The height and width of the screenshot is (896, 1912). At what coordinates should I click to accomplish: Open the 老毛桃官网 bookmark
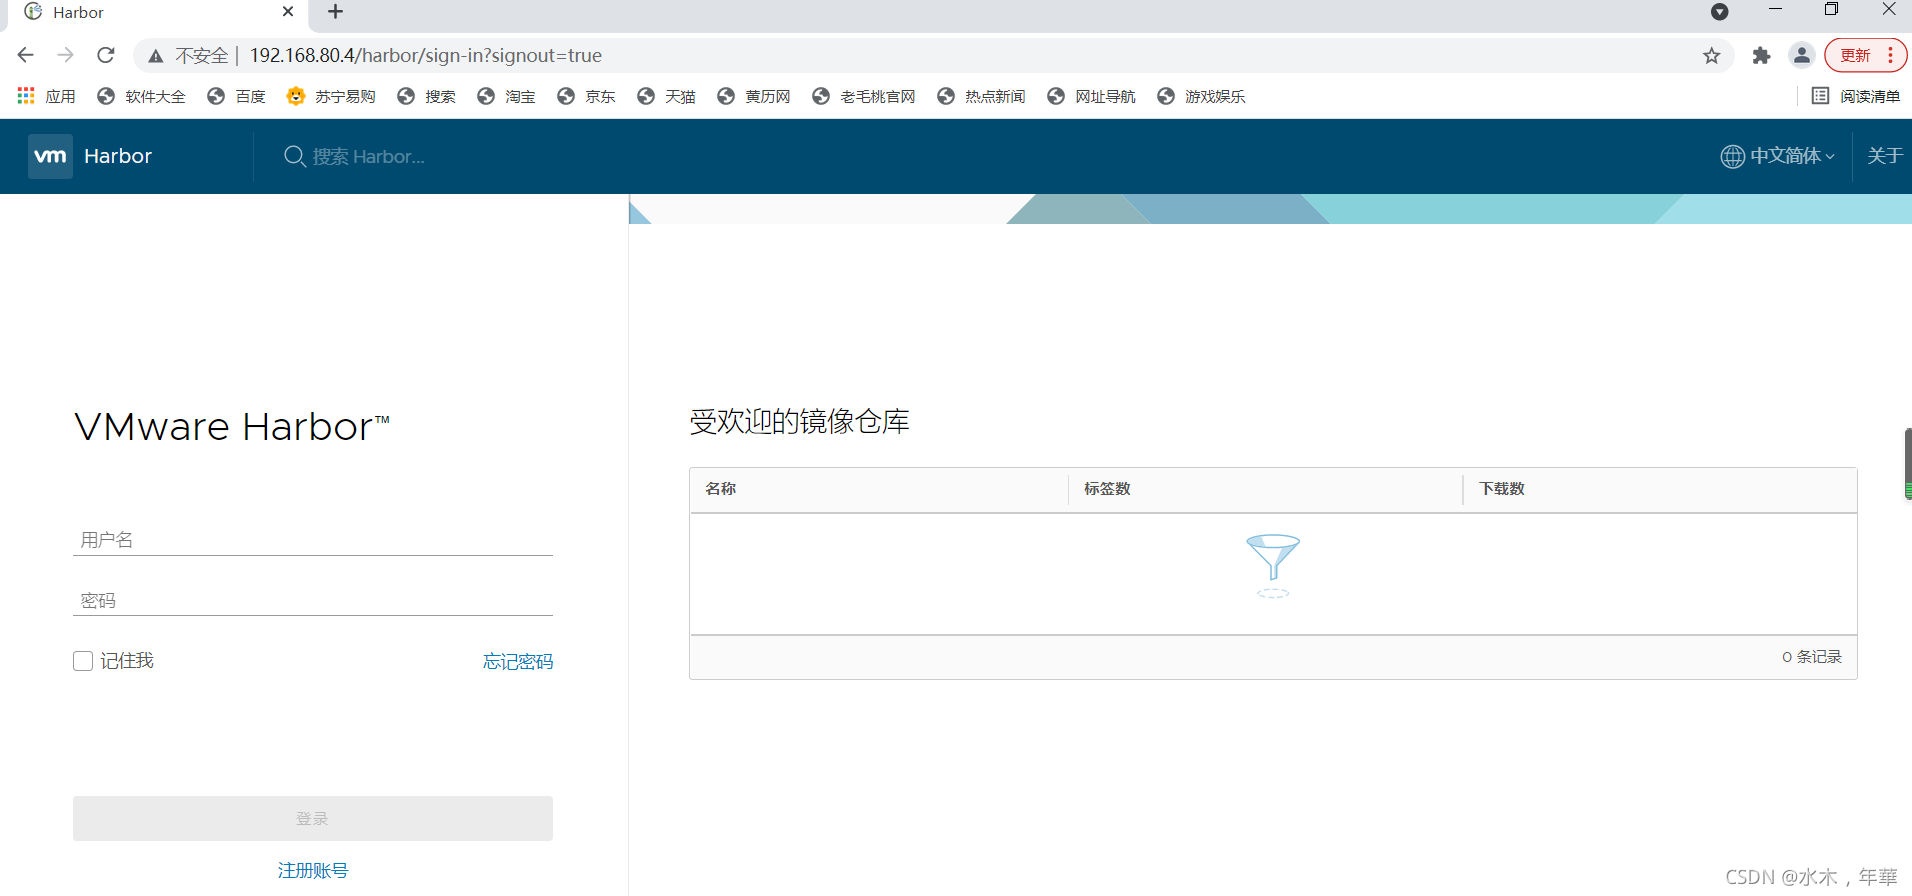point(864,96)
